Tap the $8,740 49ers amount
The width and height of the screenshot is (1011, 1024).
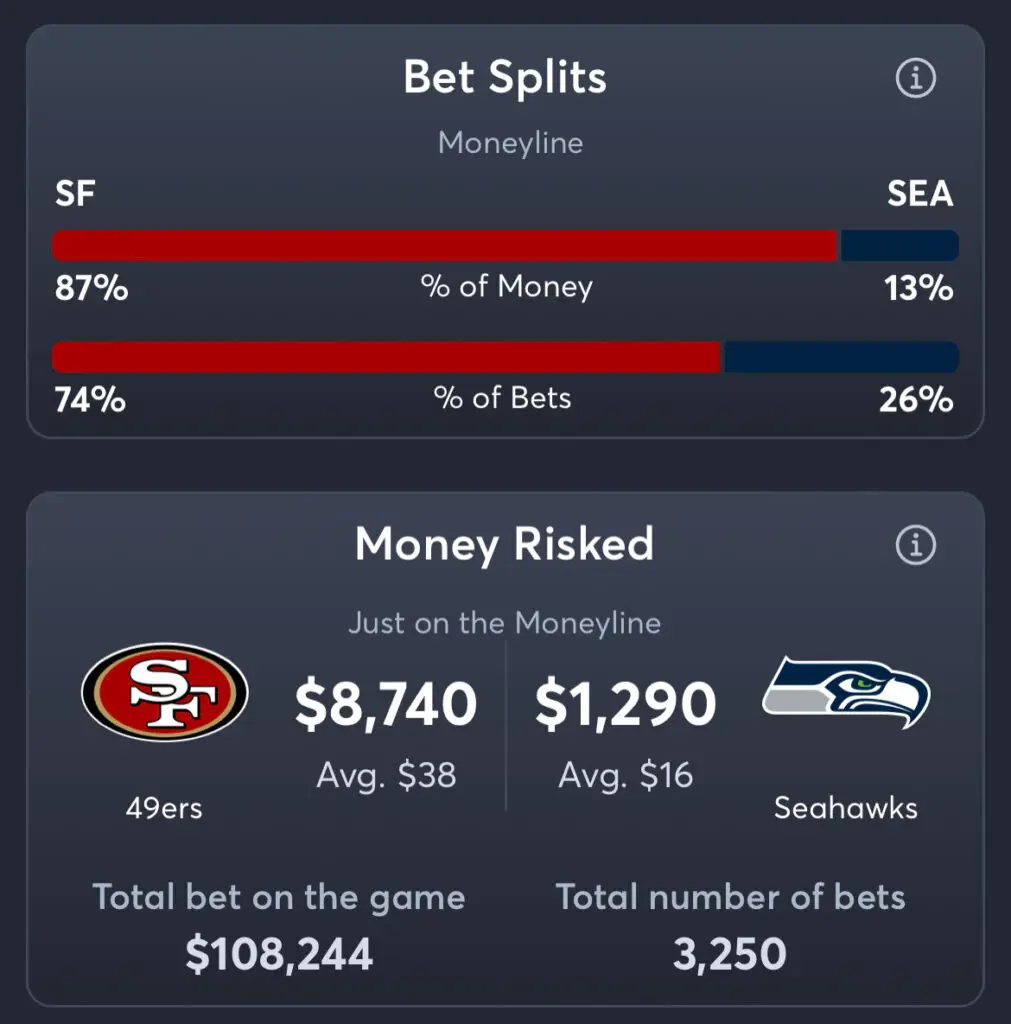(x=386, y=704)
